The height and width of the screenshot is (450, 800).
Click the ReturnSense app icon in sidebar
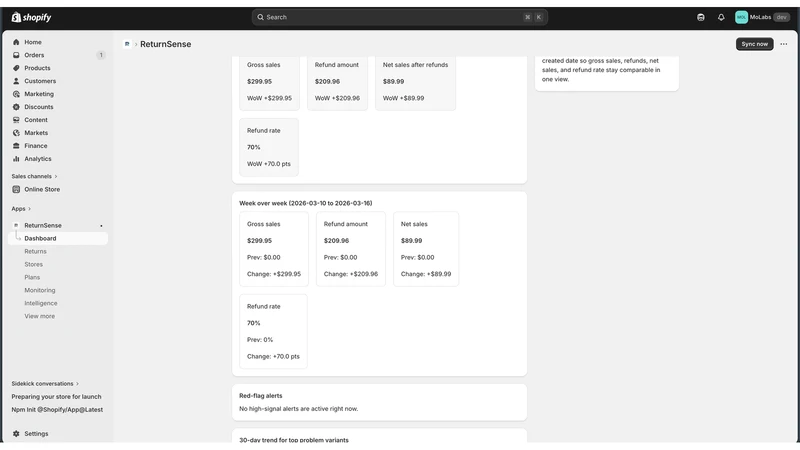tap(16, 226)
